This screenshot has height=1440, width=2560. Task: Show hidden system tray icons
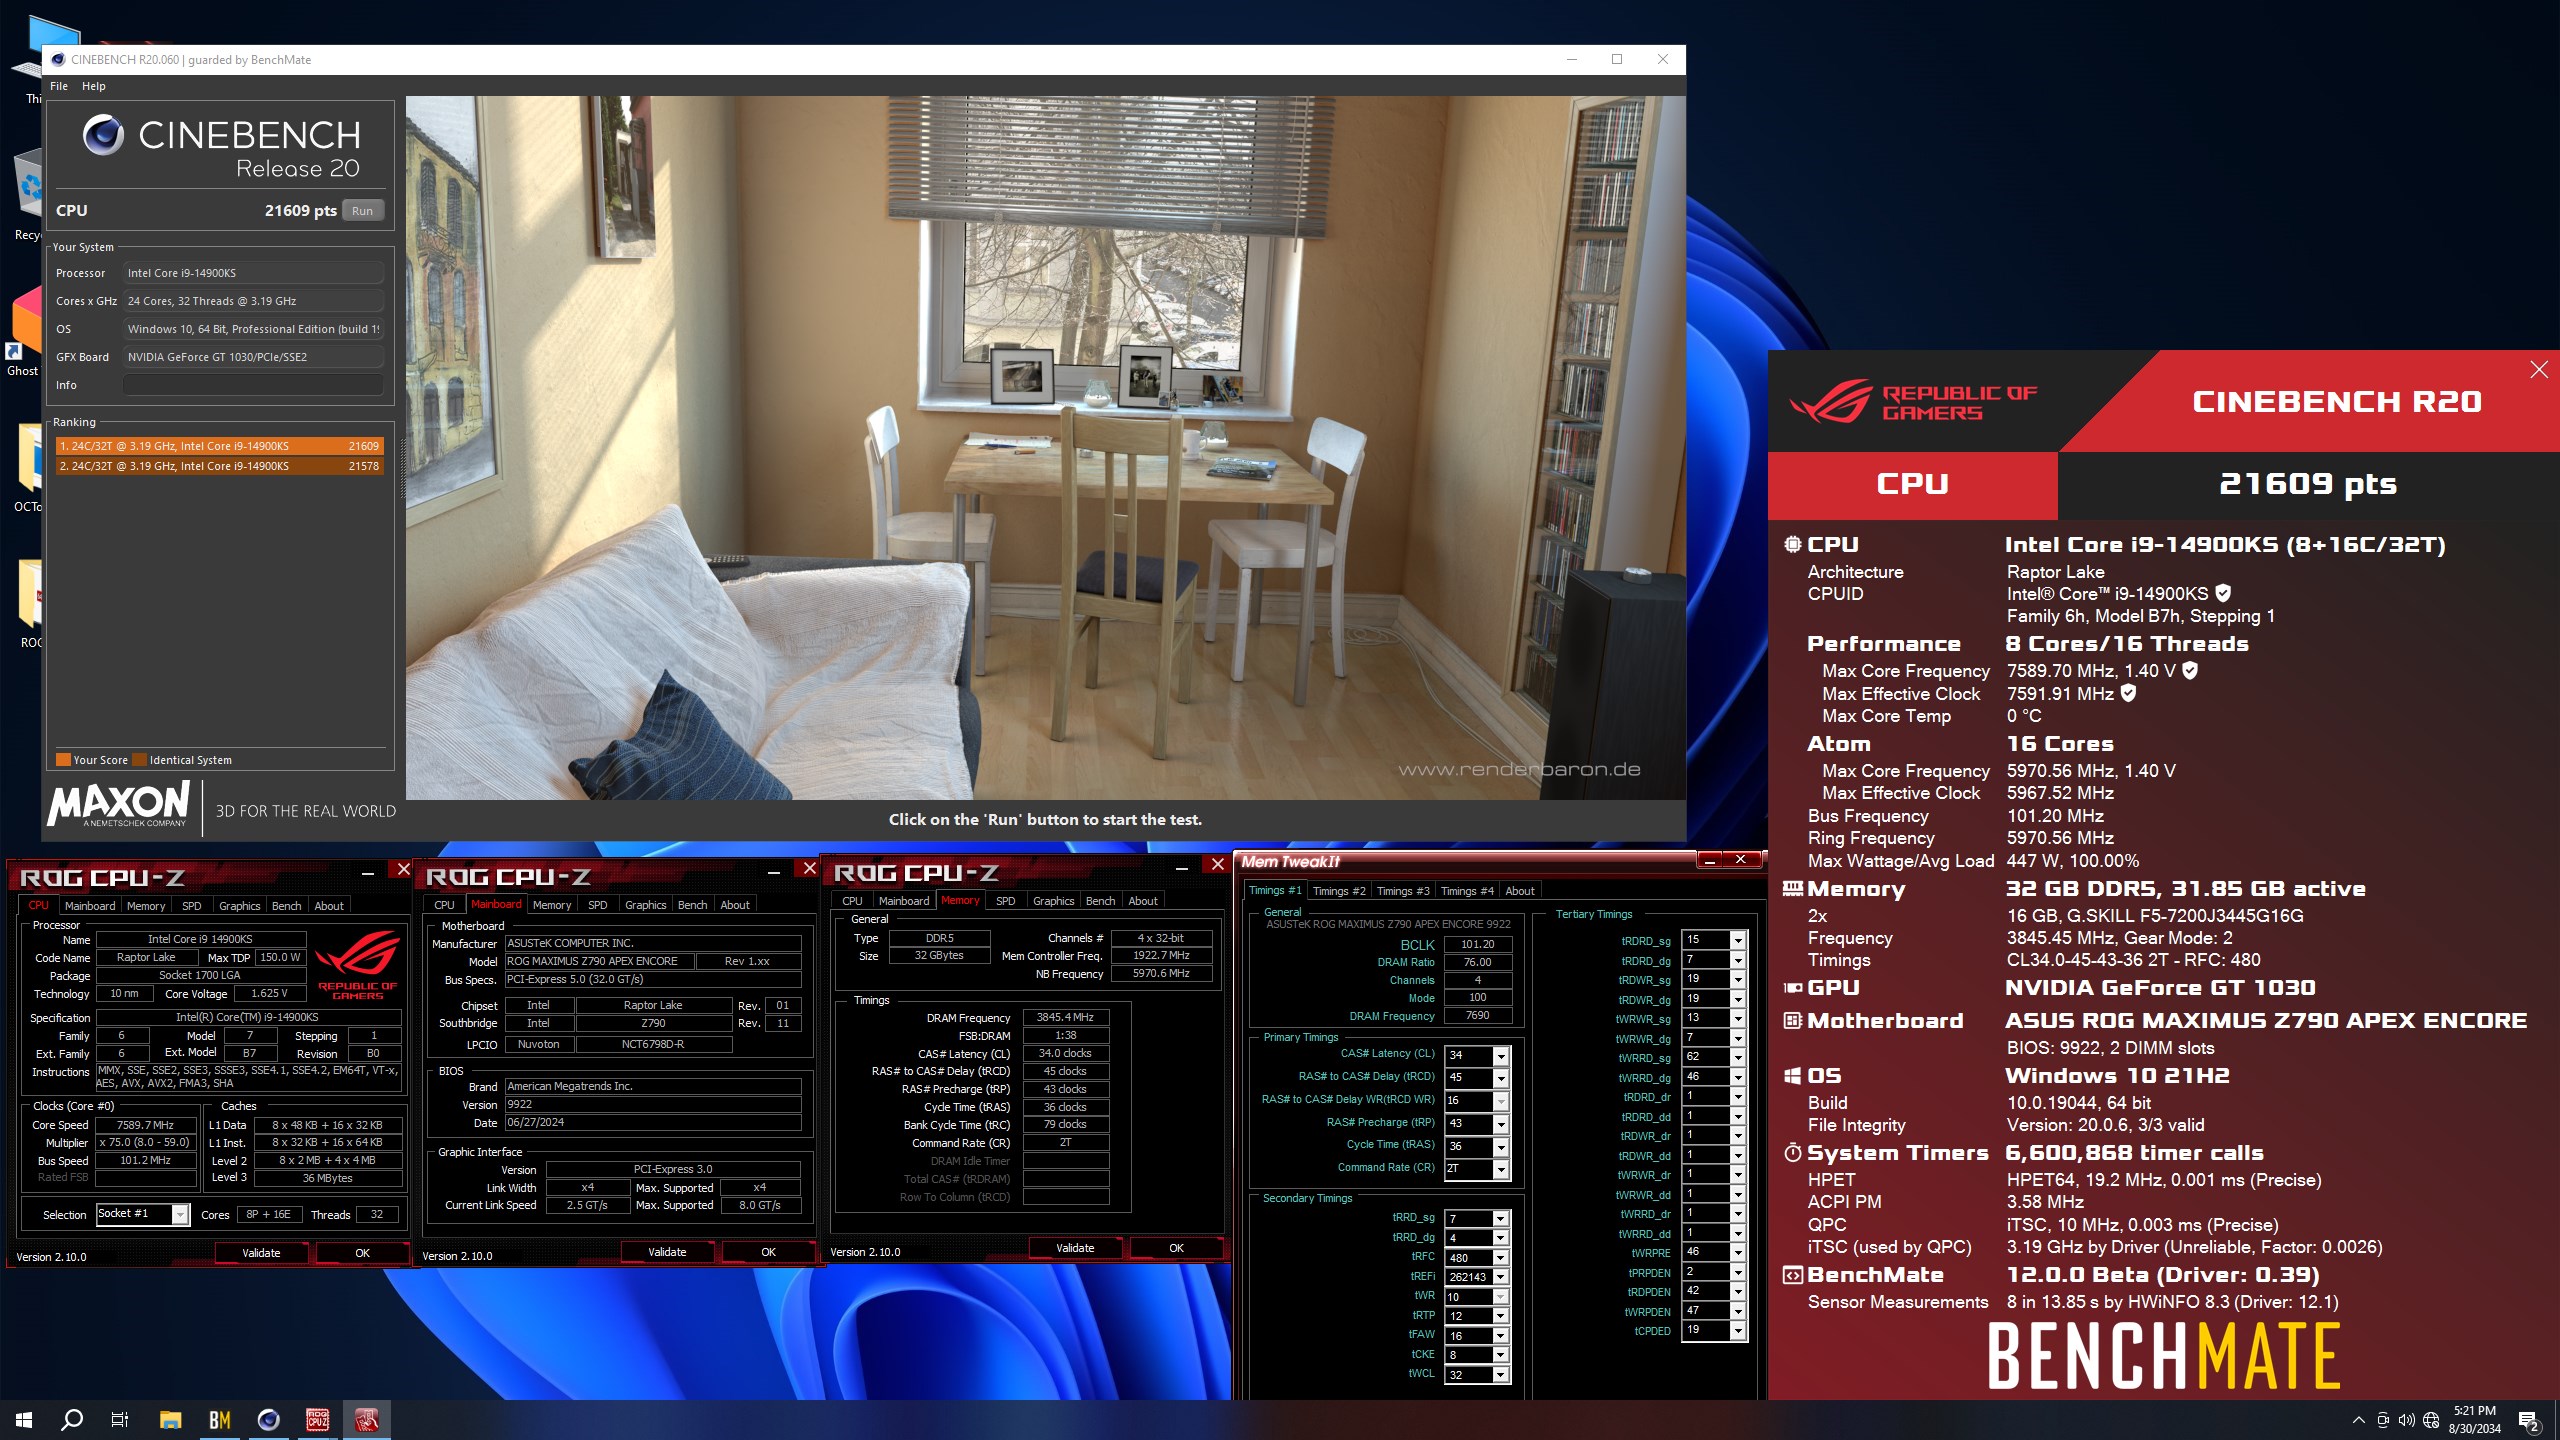(2359, 1420)
